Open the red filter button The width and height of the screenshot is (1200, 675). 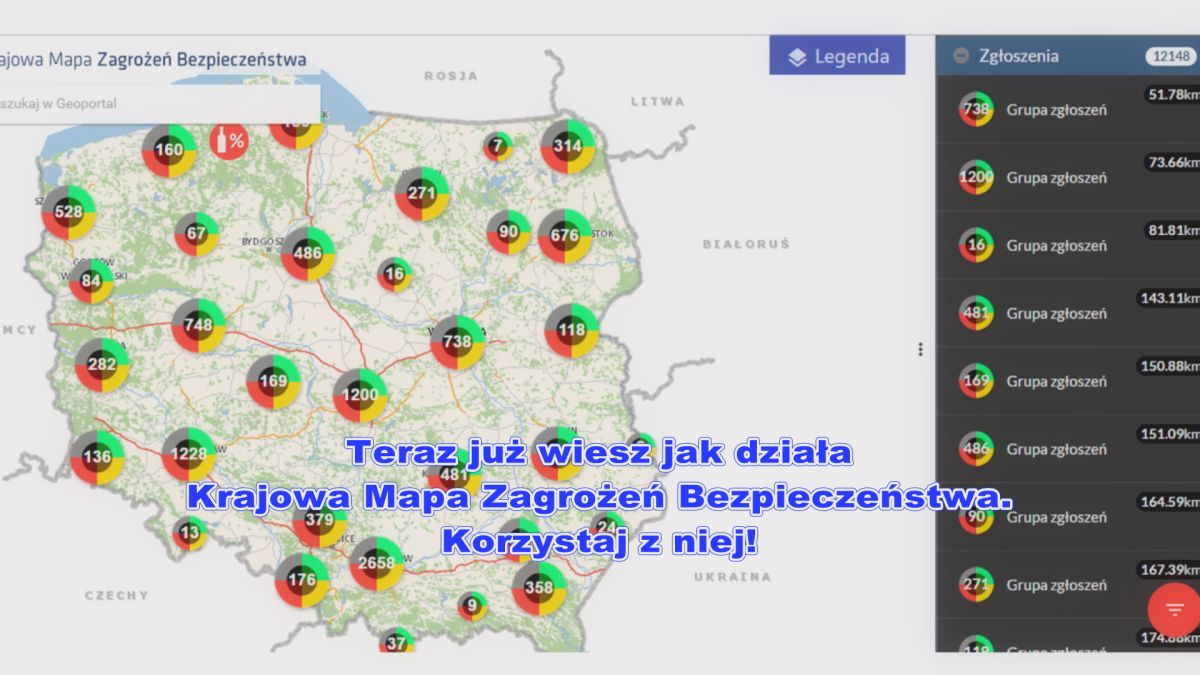[1174, 609]
